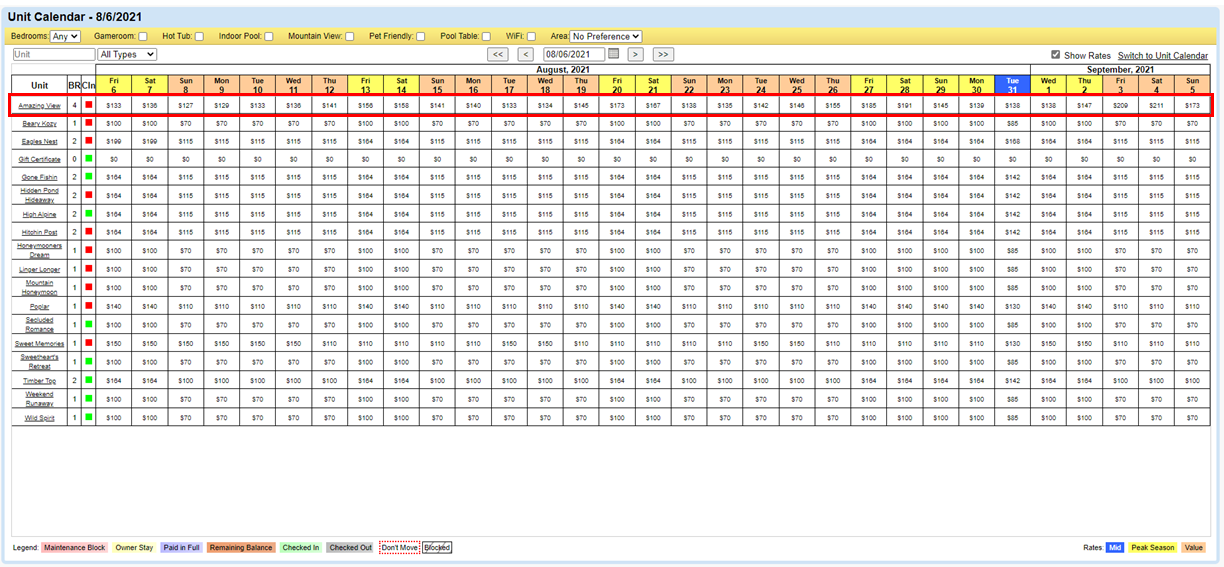This screenshot has width=1224, height=567.
Task: Select the Fri 6 column header
Action: [114, 85]
